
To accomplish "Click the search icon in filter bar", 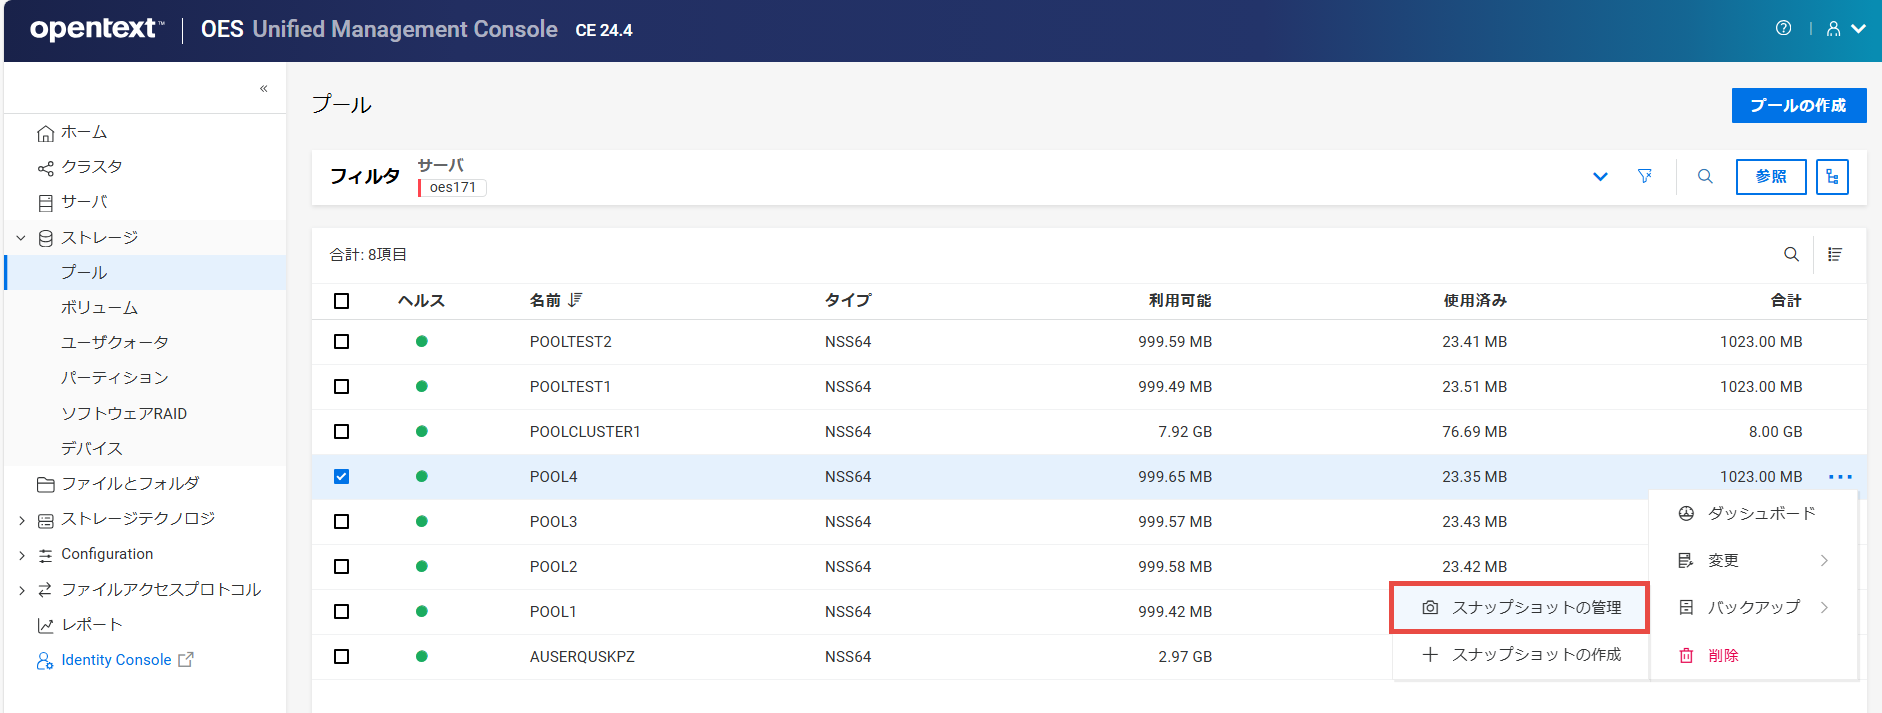I will pyautogui.click(x=1705, y=176).
